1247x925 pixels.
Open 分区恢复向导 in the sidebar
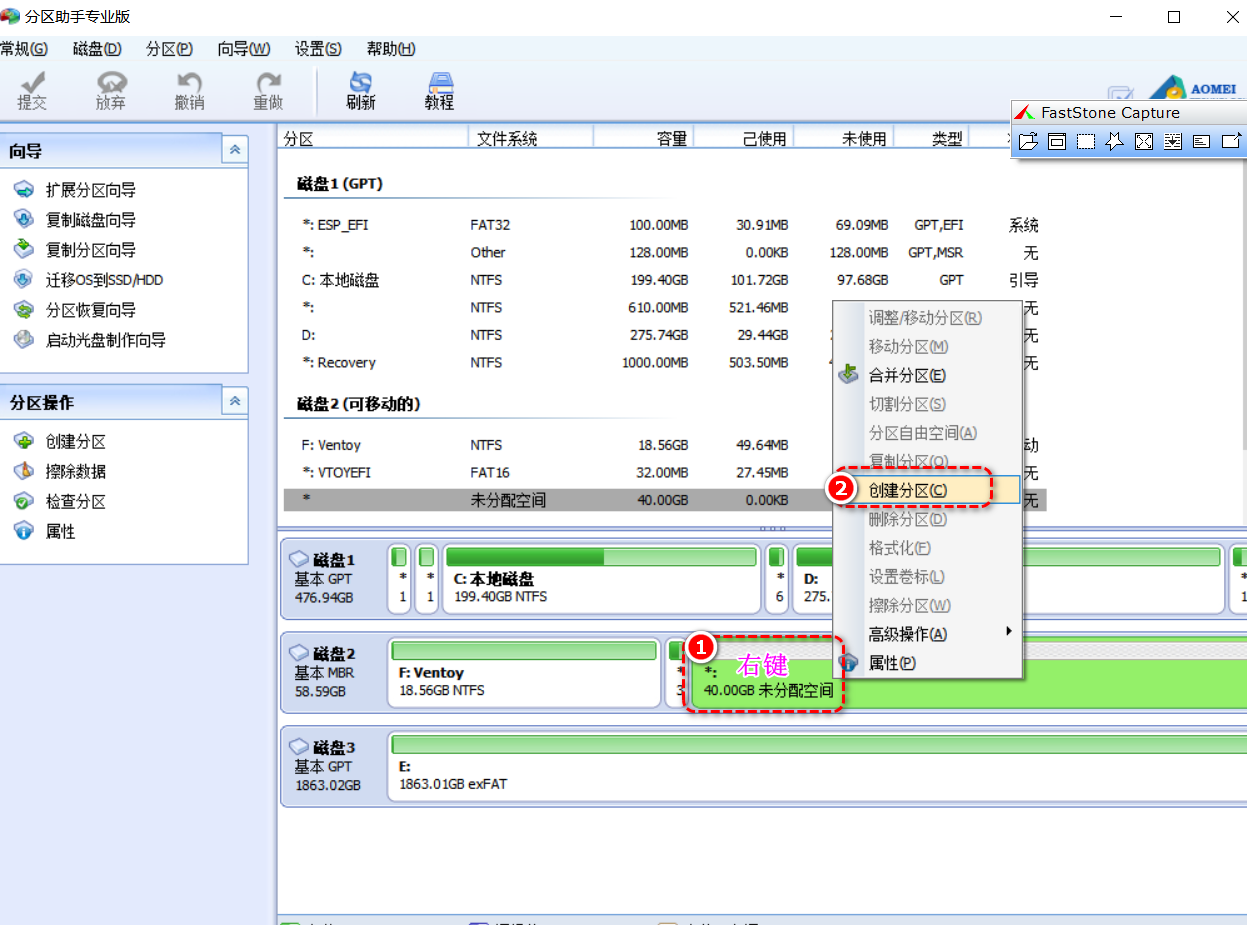point(75,310)
